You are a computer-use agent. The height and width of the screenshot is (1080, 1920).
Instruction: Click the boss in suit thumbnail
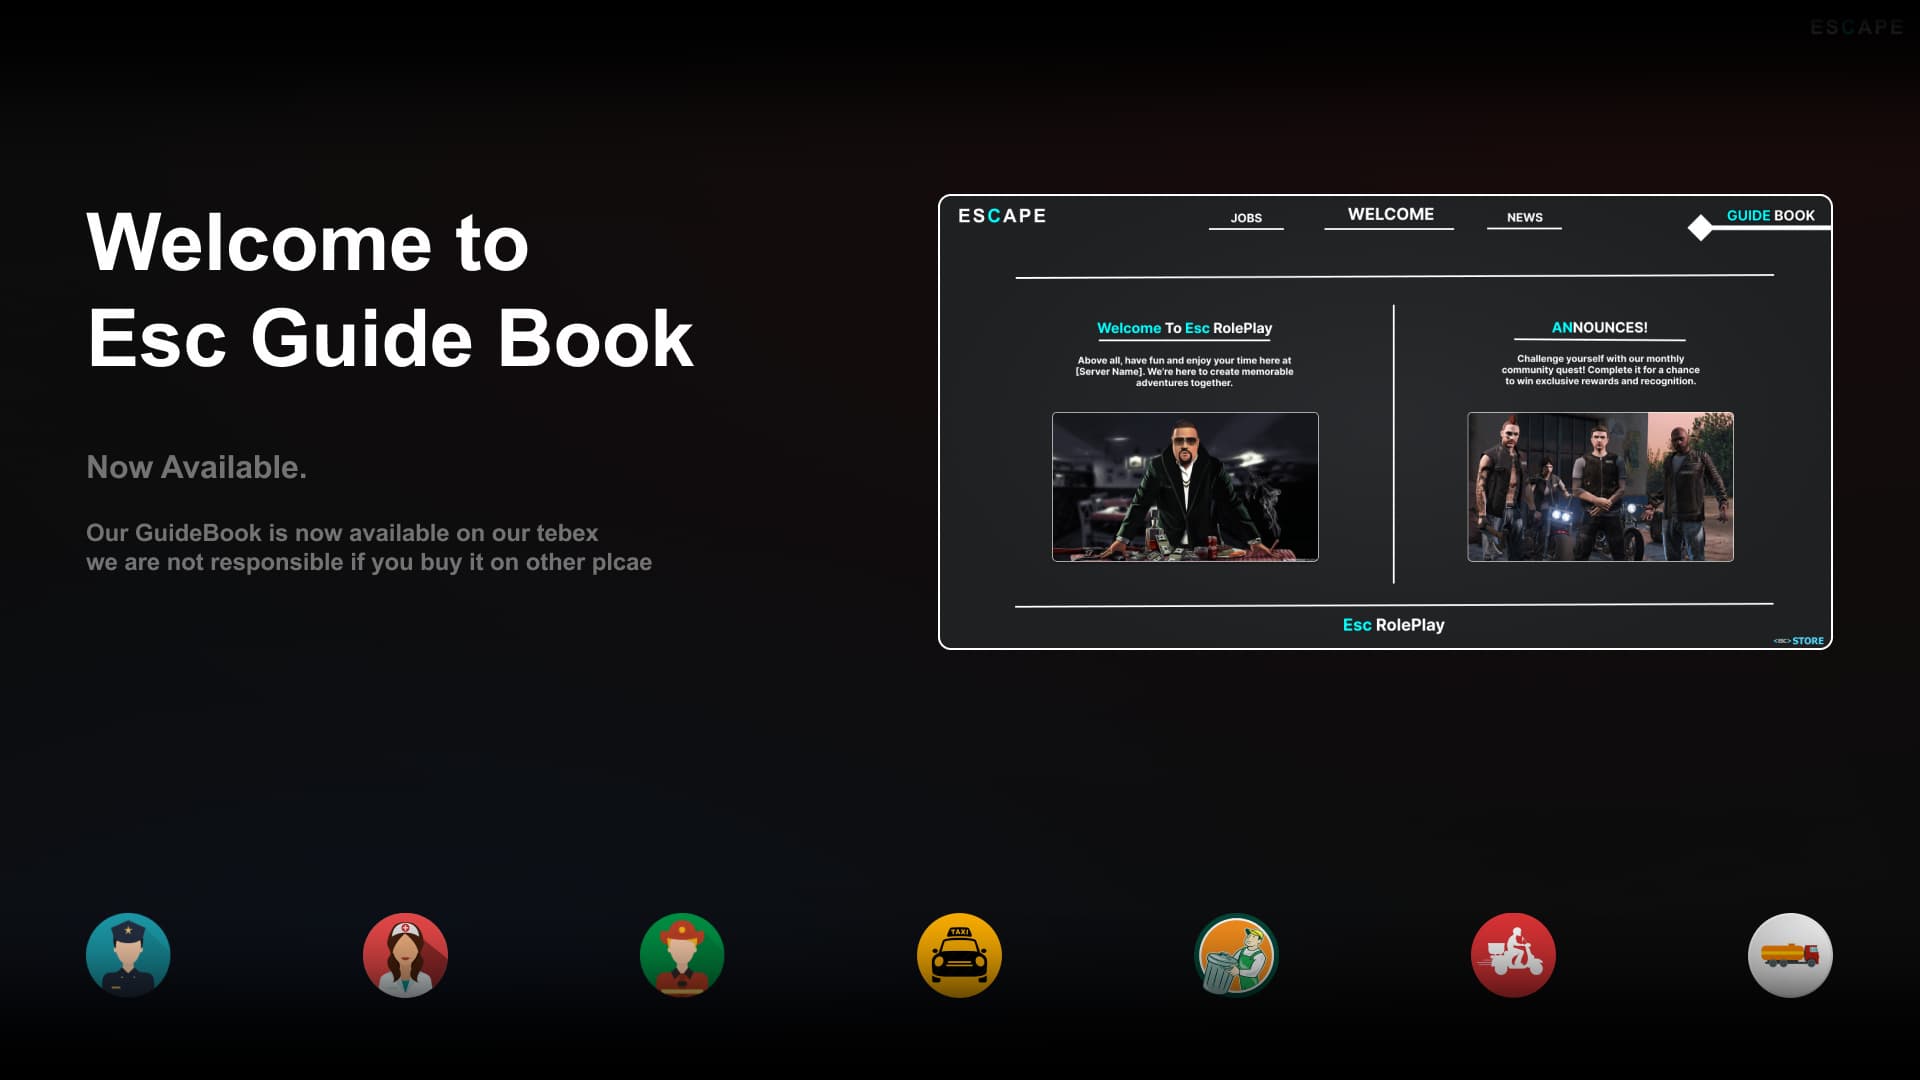pos(1185,486)
